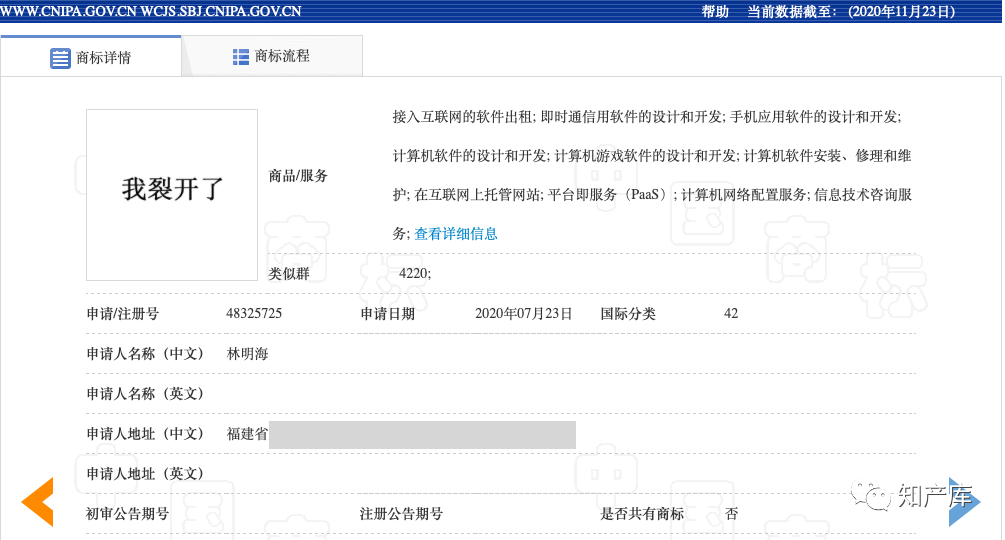
Task: Switch to the 商标流程 tab
Action: (272, 56)
